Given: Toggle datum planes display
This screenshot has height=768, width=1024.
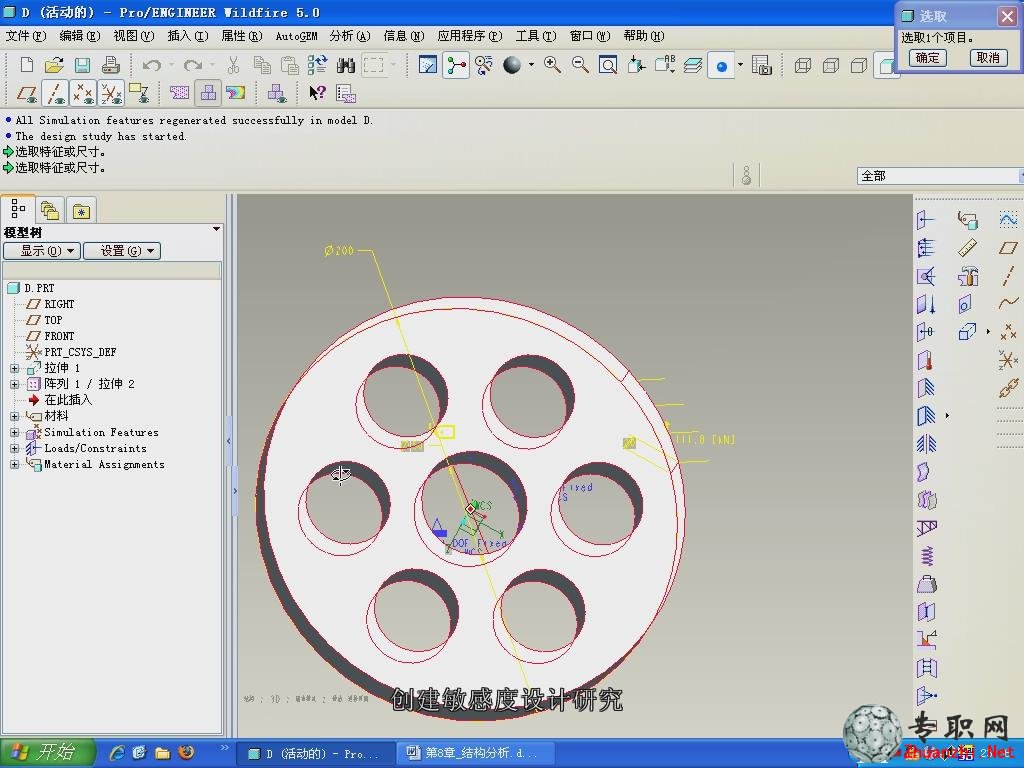Looking at the screenshot, I should tap(27, 93).
